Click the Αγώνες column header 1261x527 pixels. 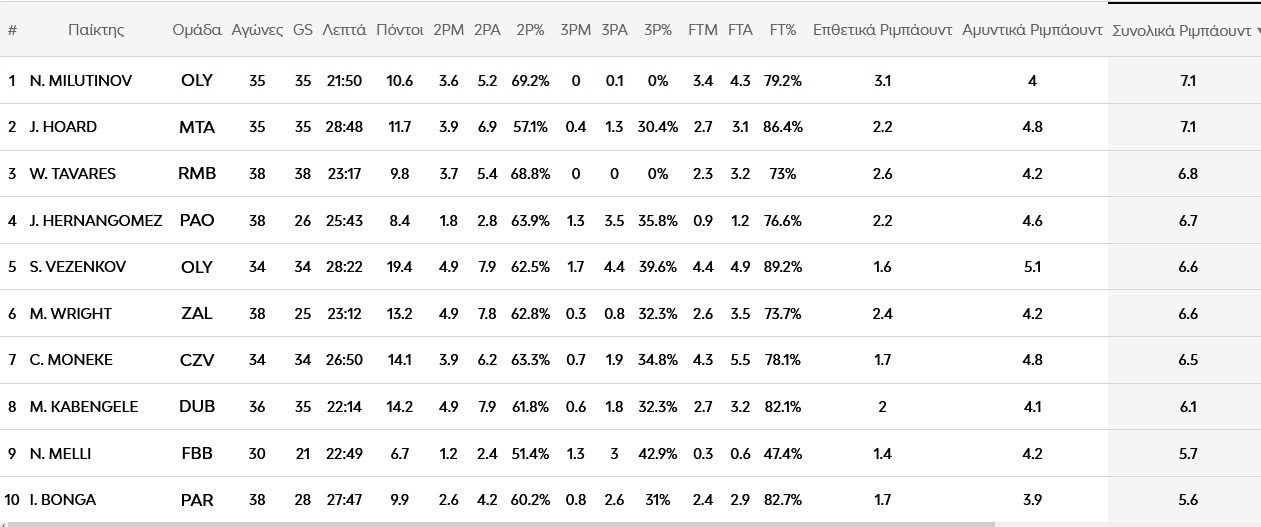point(257,30)
